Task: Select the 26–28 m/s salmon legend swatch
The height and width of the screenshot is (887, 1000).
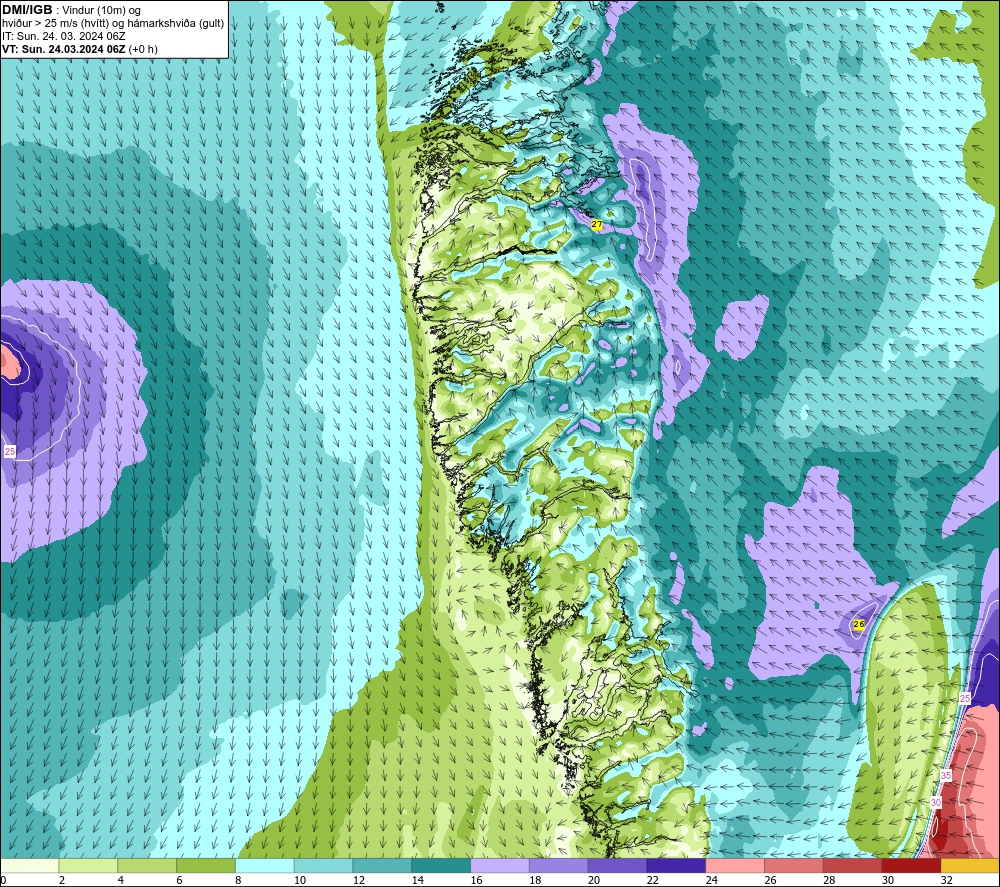Action: coord(794,865)
